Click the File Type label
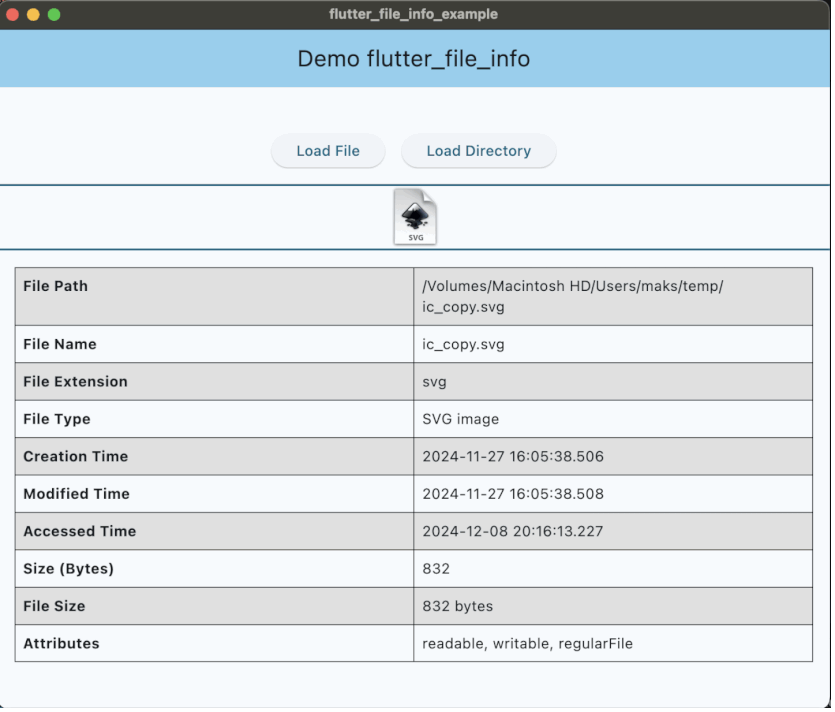Viewport: 835px width, 712px height. point(57,421)
